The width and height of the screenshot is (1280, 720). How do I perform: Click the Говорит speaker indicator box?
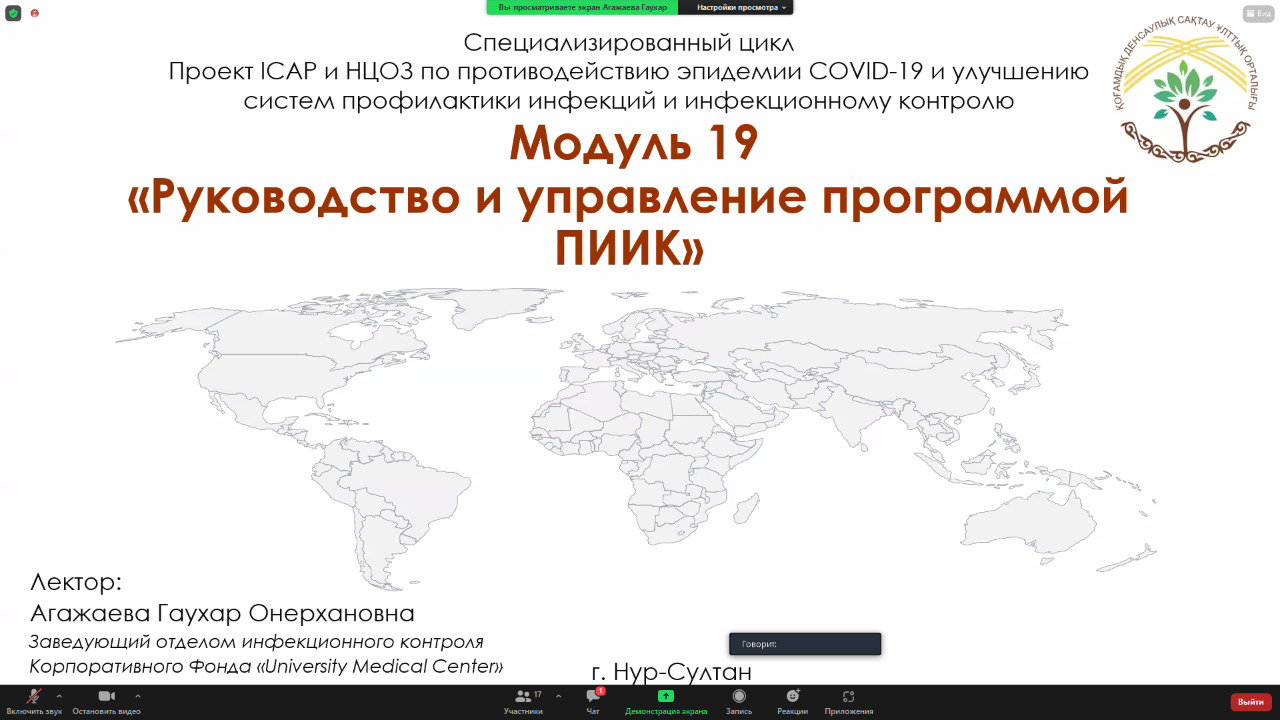[805, 644]
